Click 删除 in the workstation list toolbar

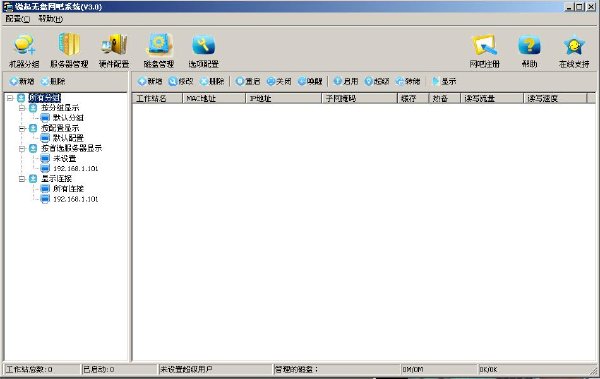tap(212, 81)
